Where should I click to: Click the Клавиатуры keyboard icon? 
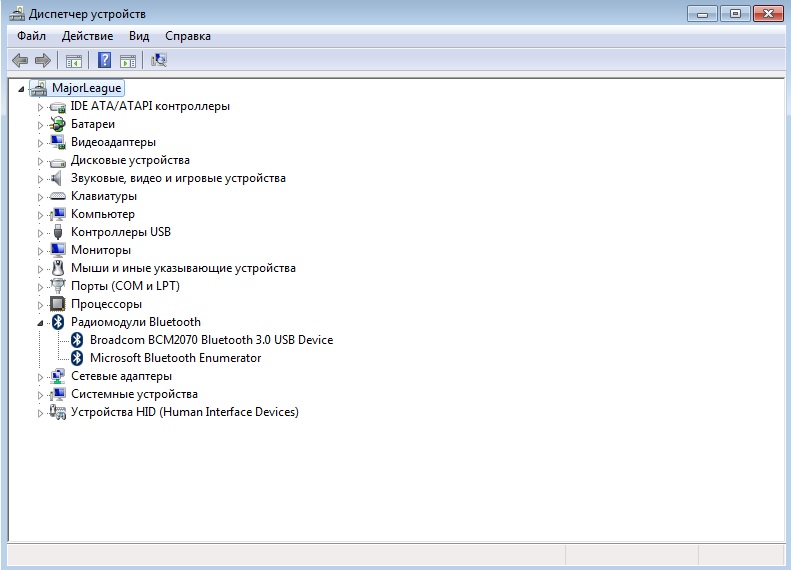click(58, 196)
